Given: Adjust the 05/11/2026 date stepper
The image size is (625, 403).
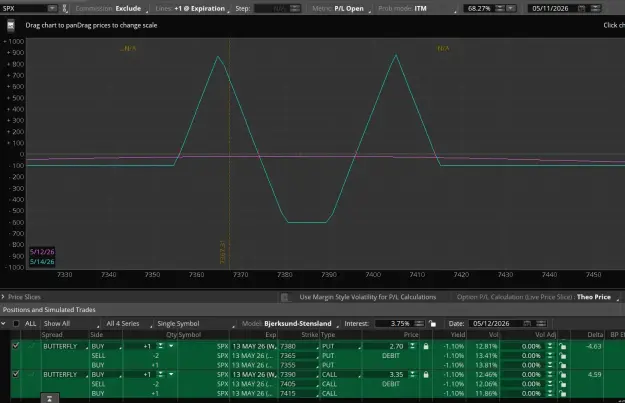Looking at the screenshot, I should 595,8.
